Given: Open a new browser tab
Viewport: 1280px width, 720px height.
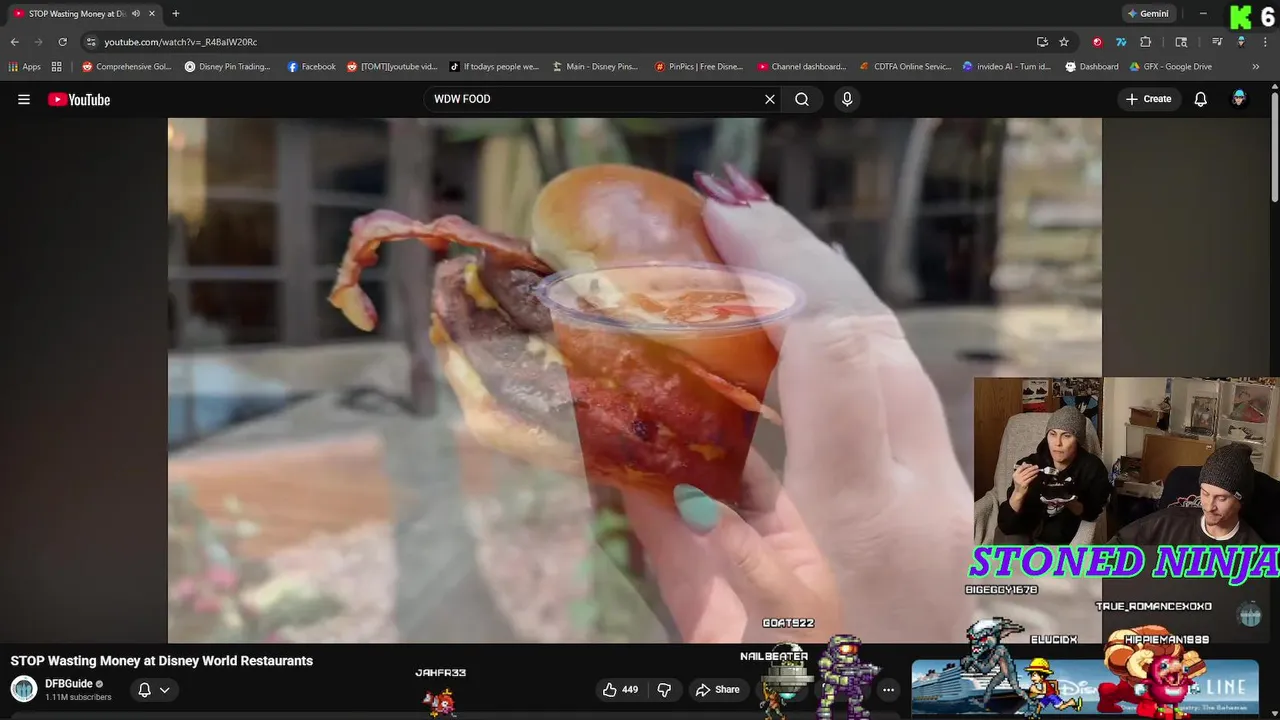Looking at the screenshot, I should (x=176, y=14).
